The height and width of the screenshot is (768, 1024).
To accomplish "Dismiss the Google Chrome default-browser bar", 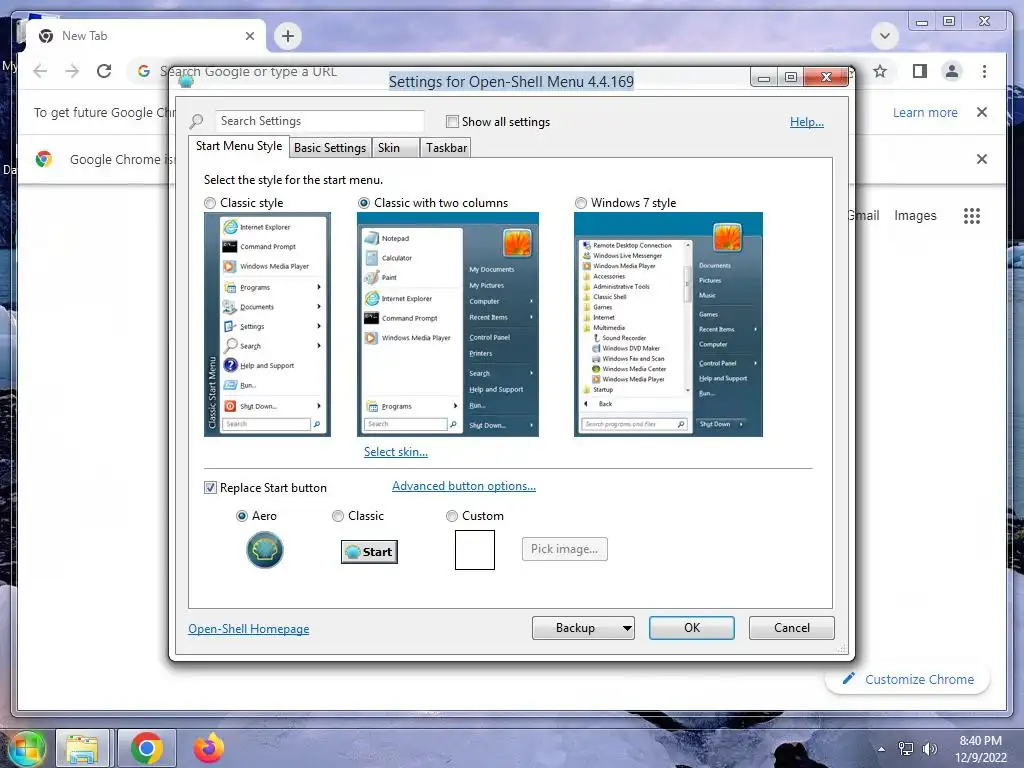I will point(982,159).
